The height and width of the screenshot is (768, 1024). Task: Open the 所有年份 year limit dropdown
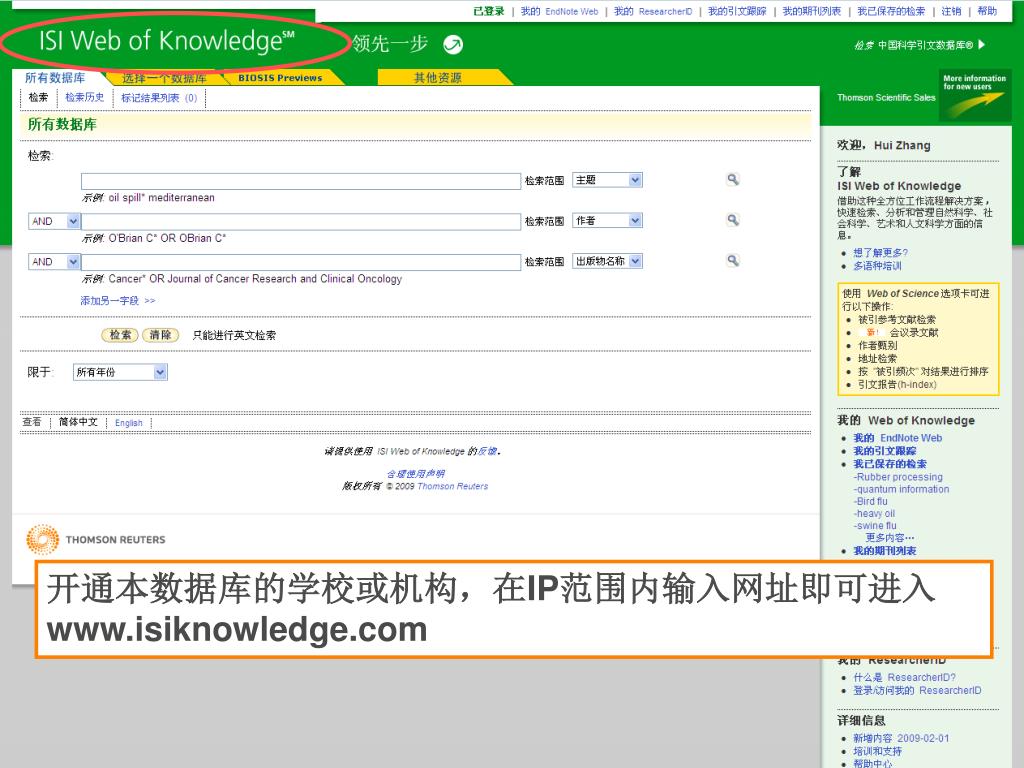(x=120, y=372)
